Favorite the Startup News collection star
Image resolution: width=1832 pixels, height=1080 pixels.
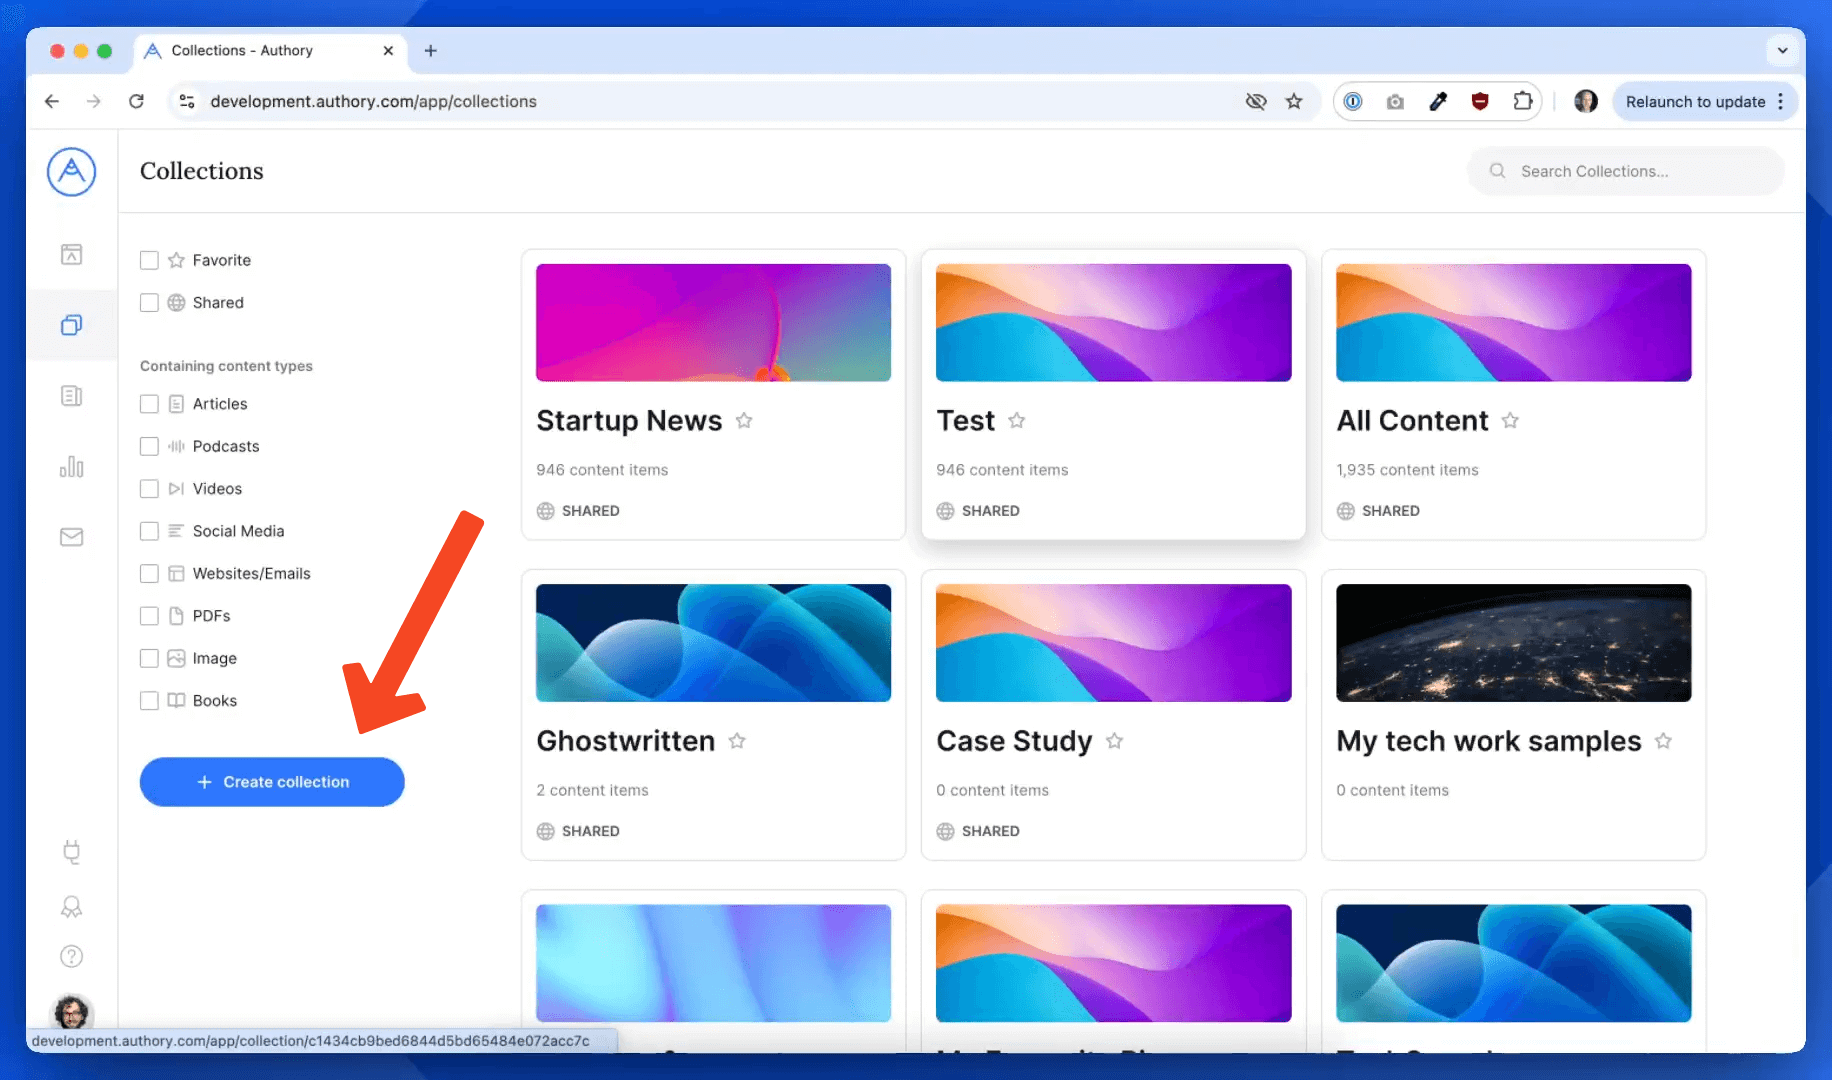click(744, 421)
